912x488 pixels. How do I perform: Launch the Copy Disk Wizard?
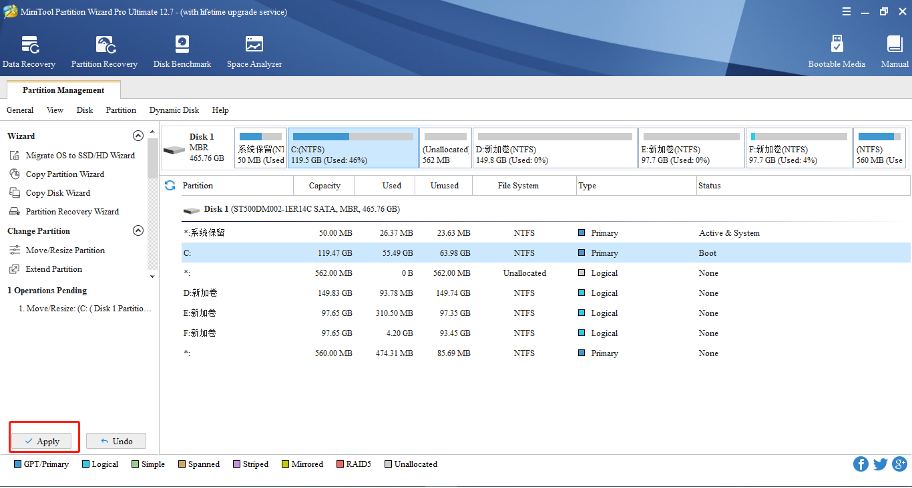pos(50,193)
